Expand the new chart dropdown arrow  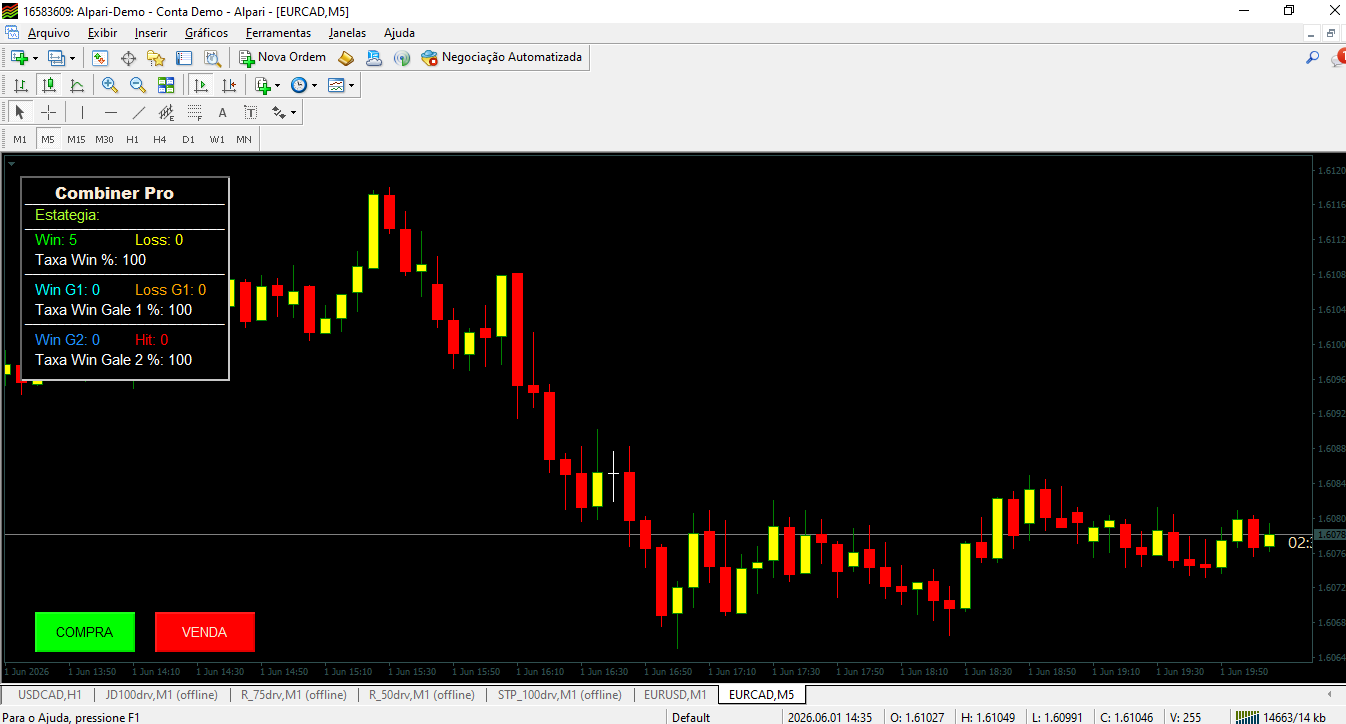point(35,58)
